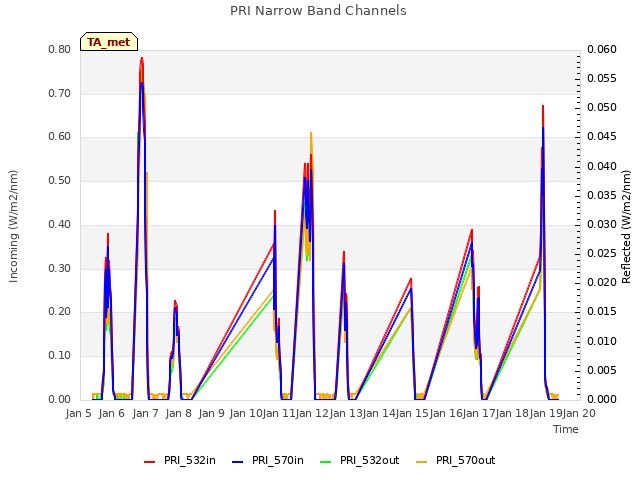
Task: Click the chart title PRI Narrow Band Channels
Action: click(318, 11)
